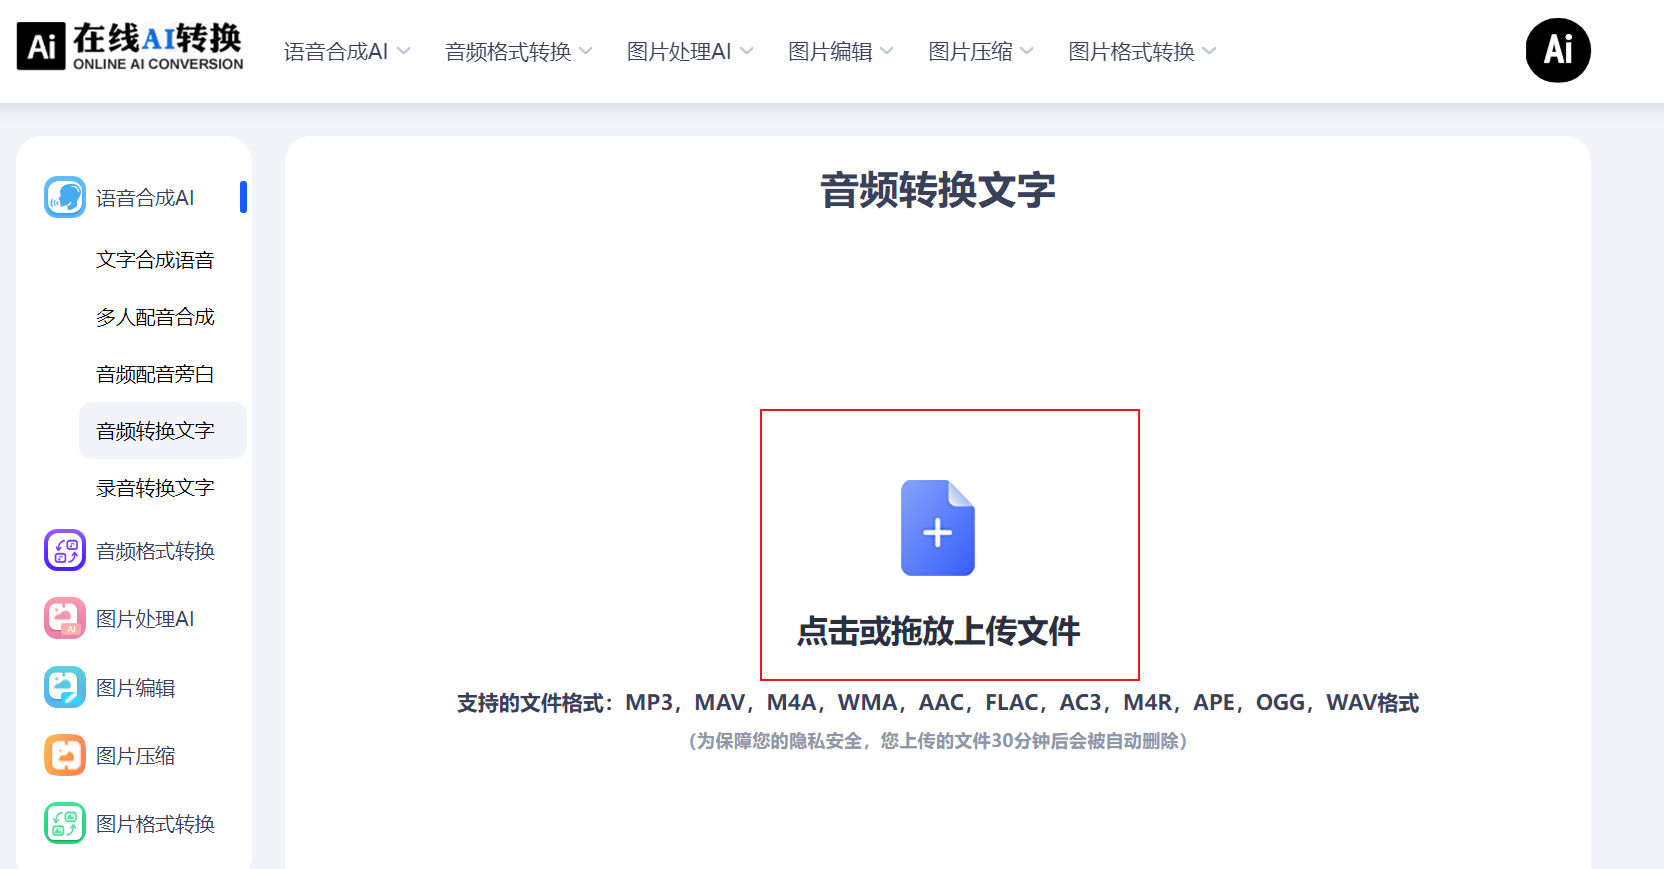Click the pink image processing AI icon
This screenshot has height=869, width=1664.
tap(65, 618)
